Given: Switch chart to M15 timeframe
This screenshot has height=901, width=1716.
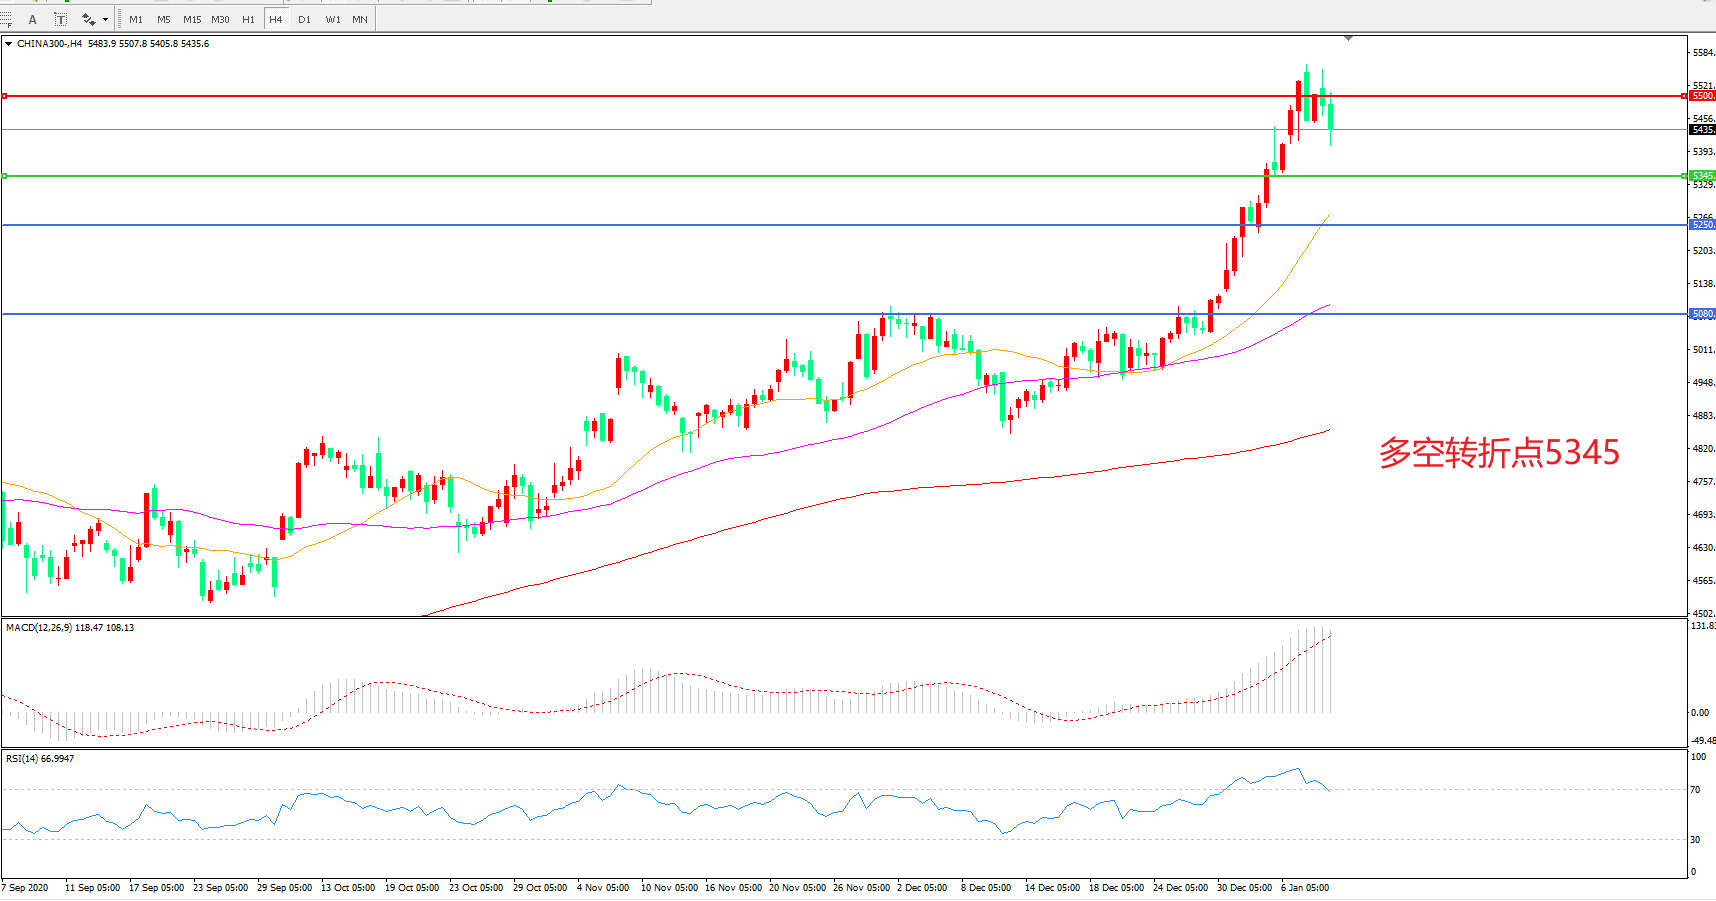Looking at the screenshot, I should [192, 19].
